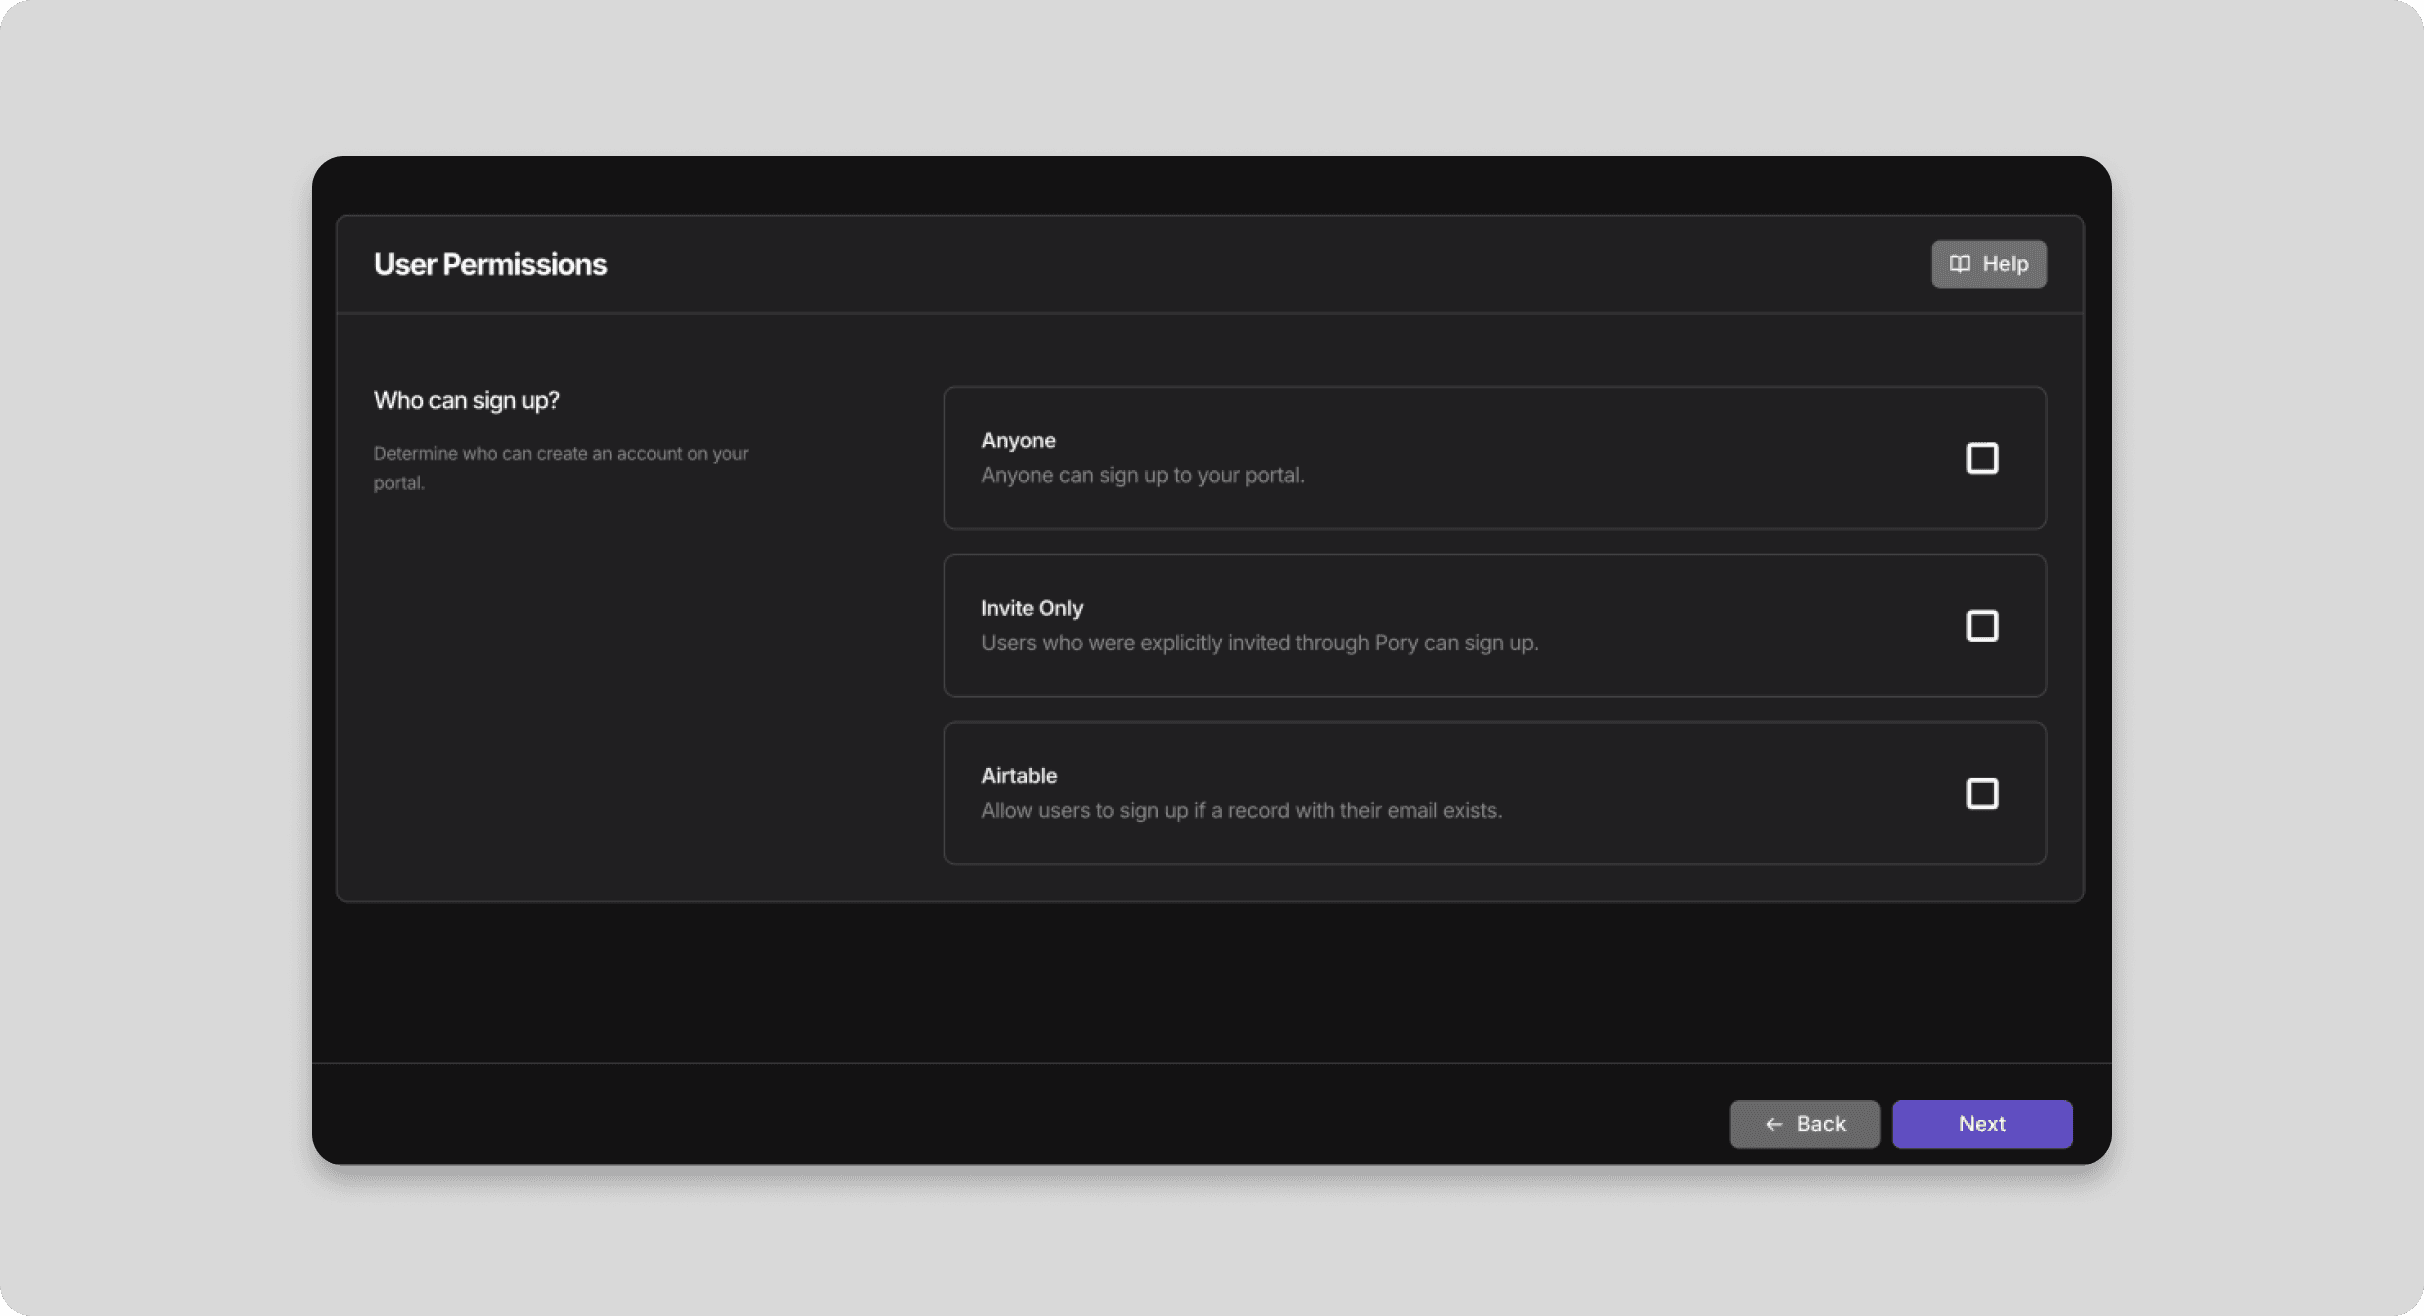Click the word Help in top-right button
This screenshot has height=1316, width=2424.
2005,264
